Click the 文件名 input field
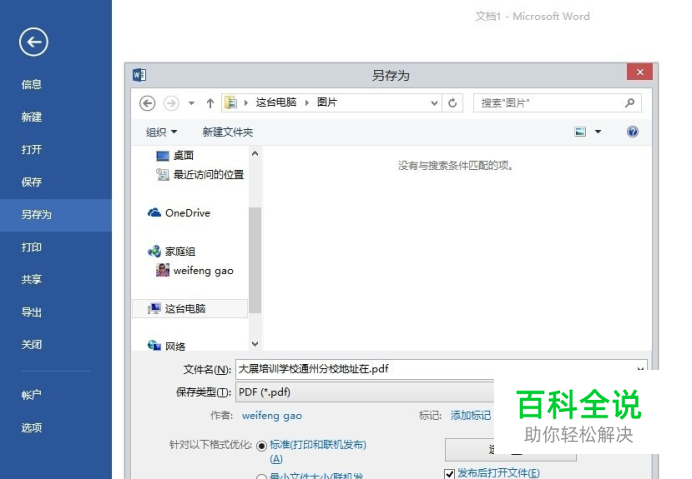The width and height of the screenshot is (692, 479). 441,369
